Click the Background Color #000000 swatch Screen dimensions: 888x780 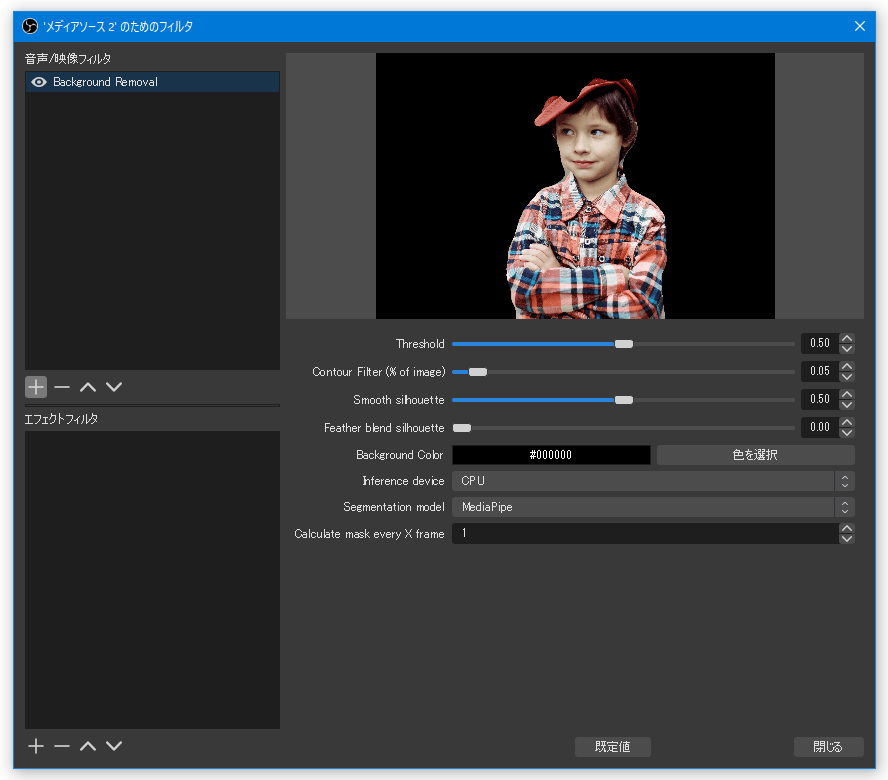[551, 455]
